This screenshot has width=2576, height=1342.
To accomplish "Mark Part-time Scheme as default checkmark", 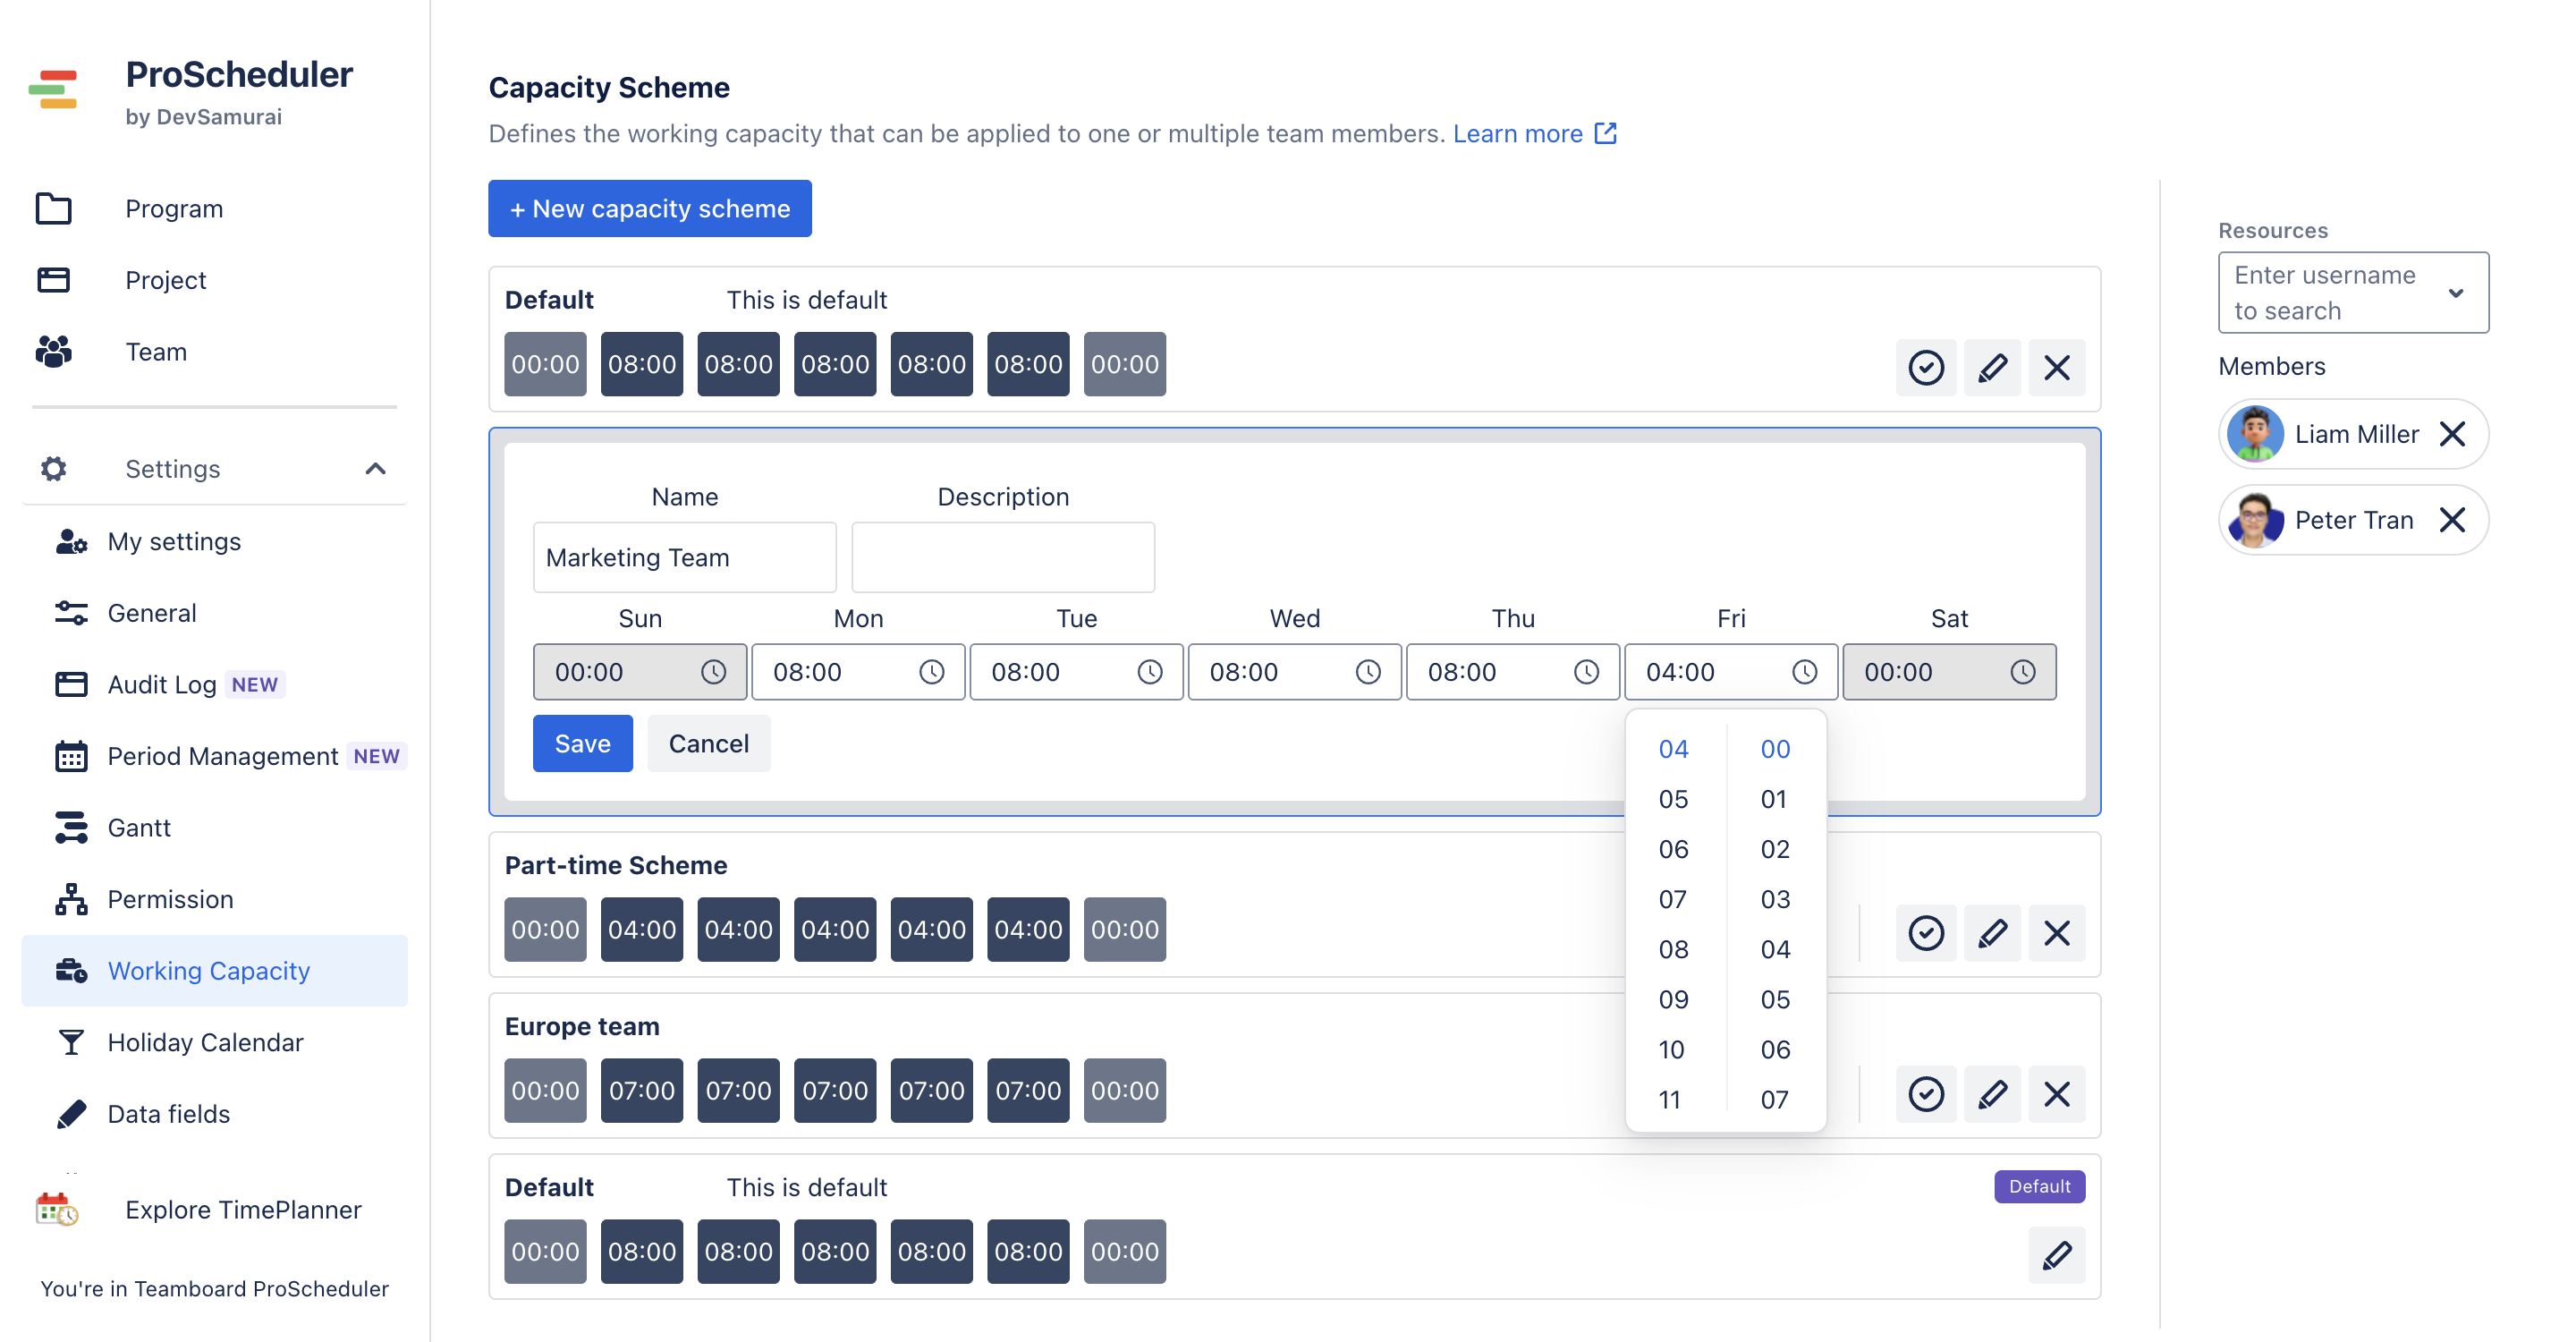I will pos(1925,933).
